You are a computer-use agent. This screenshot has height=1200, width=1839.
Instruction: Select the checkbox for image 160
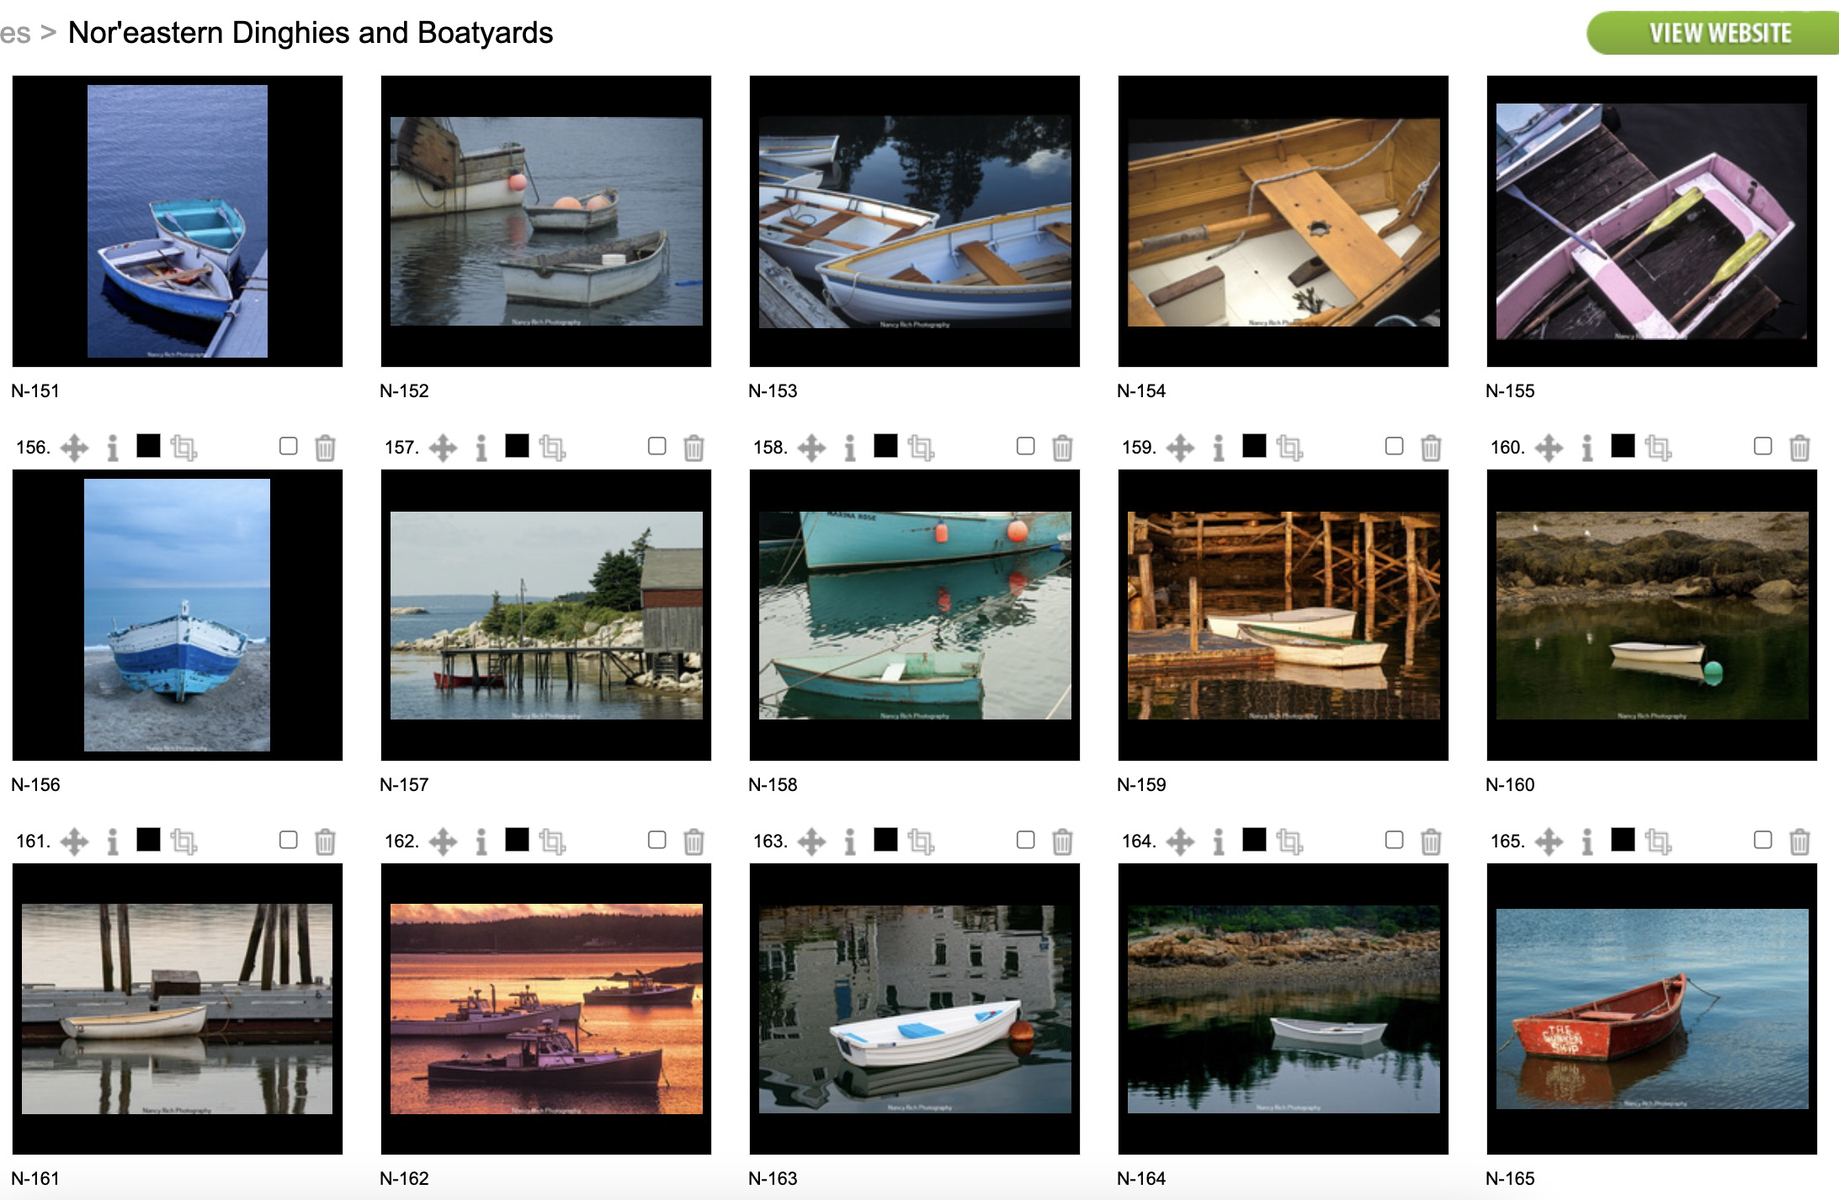1763,446
